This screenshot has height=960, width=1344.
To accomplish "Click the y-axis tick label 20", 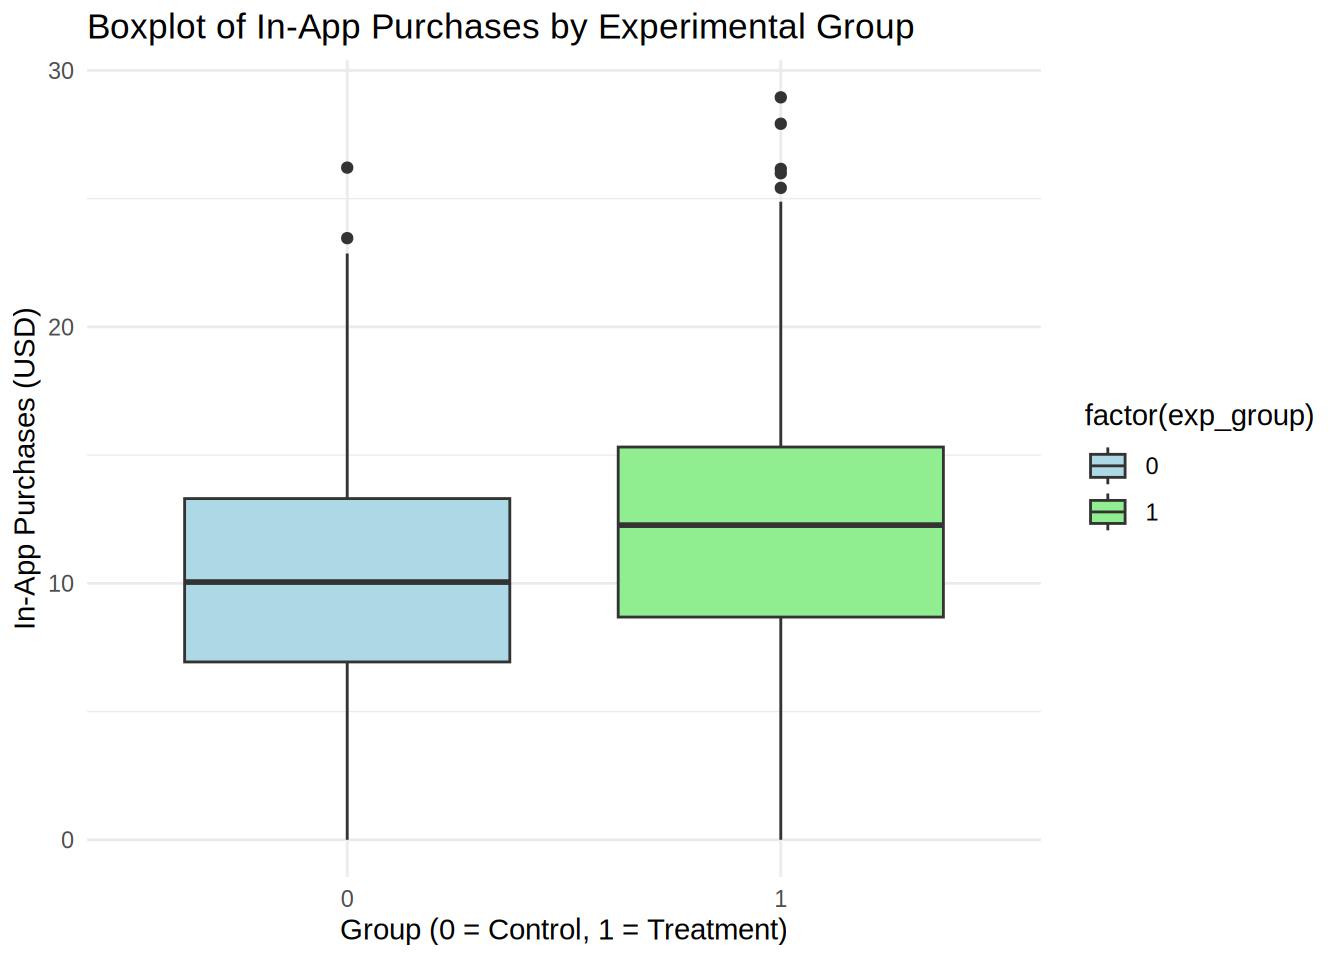I will point(61,327).
